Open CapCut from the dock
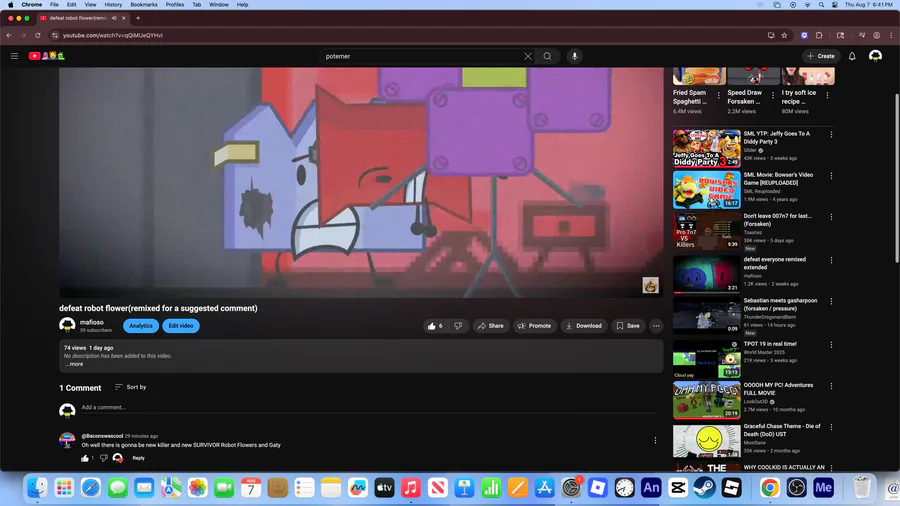900x506 pixels. click(x=678, y=488)
